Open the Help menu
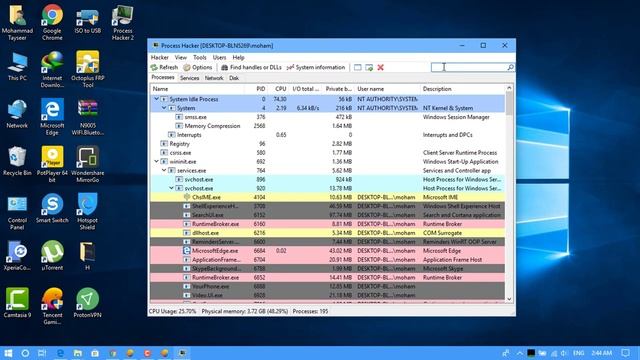The image size is (640, 360). pos(238,58)
